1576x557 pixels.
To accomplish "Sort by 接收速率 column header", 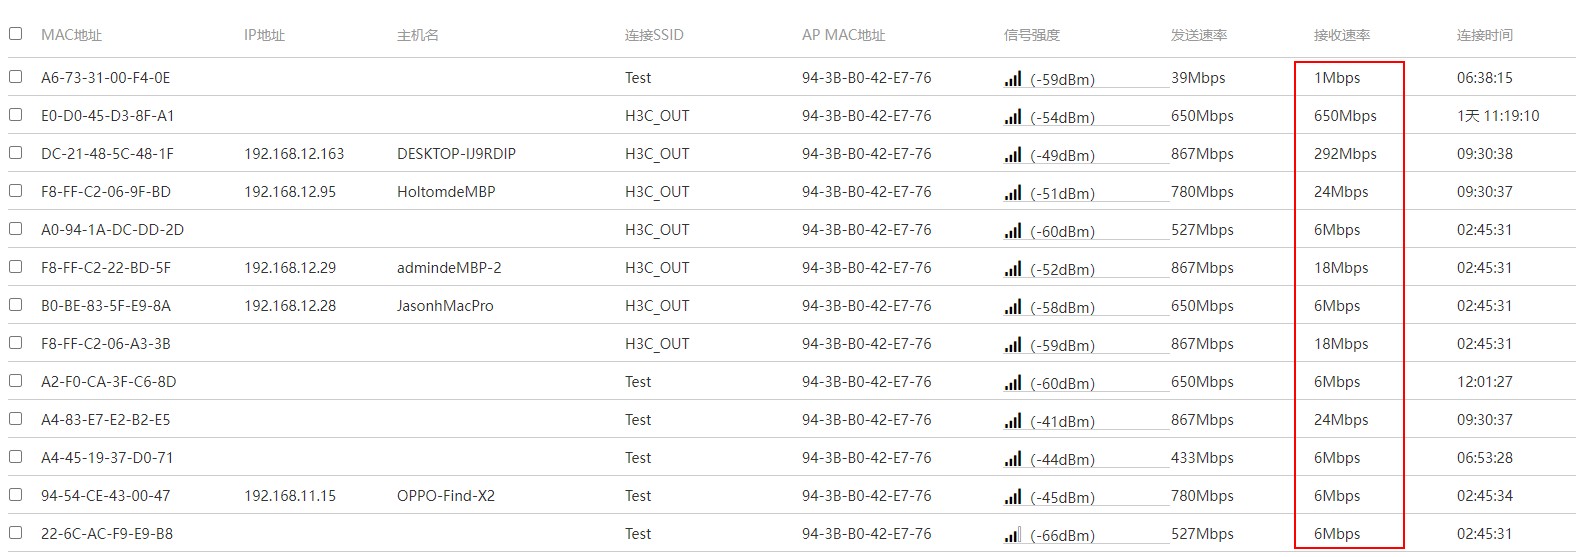I will tap(1341, 35).
